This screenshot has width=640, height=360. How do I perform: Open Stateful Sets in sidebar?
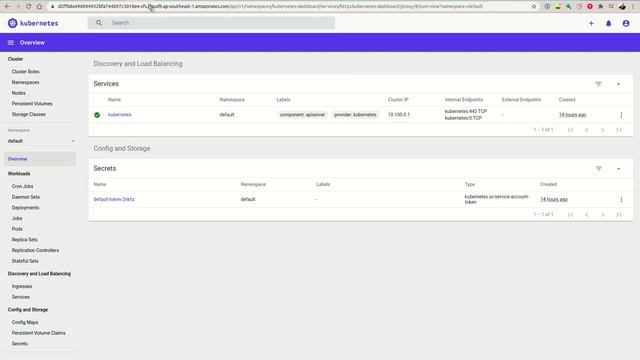pos(25,261)
